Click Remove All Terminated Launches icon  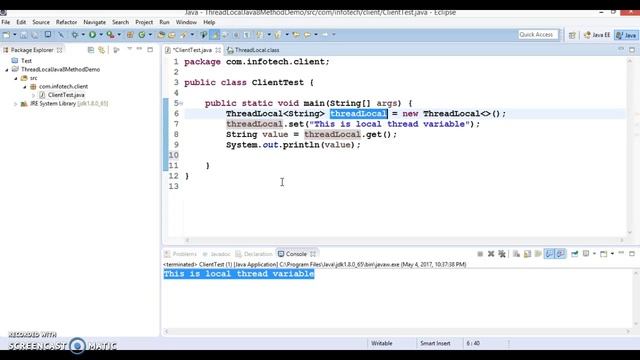pyautogui.click(x=502, y=254)
